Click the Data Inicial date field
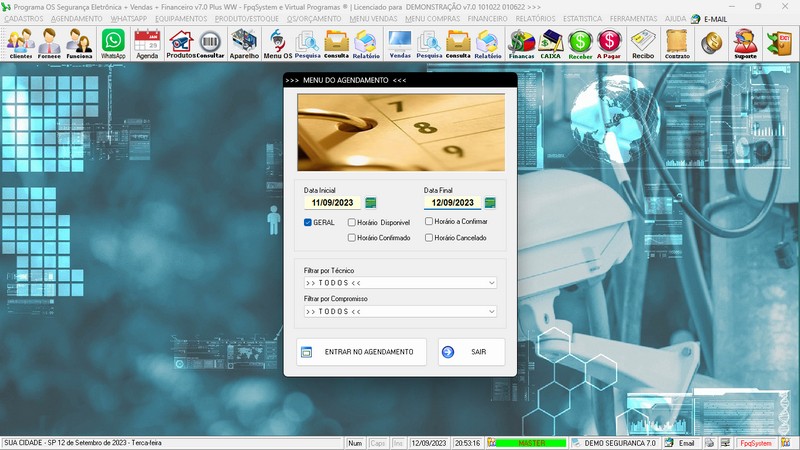 click(x=332, y=203)
